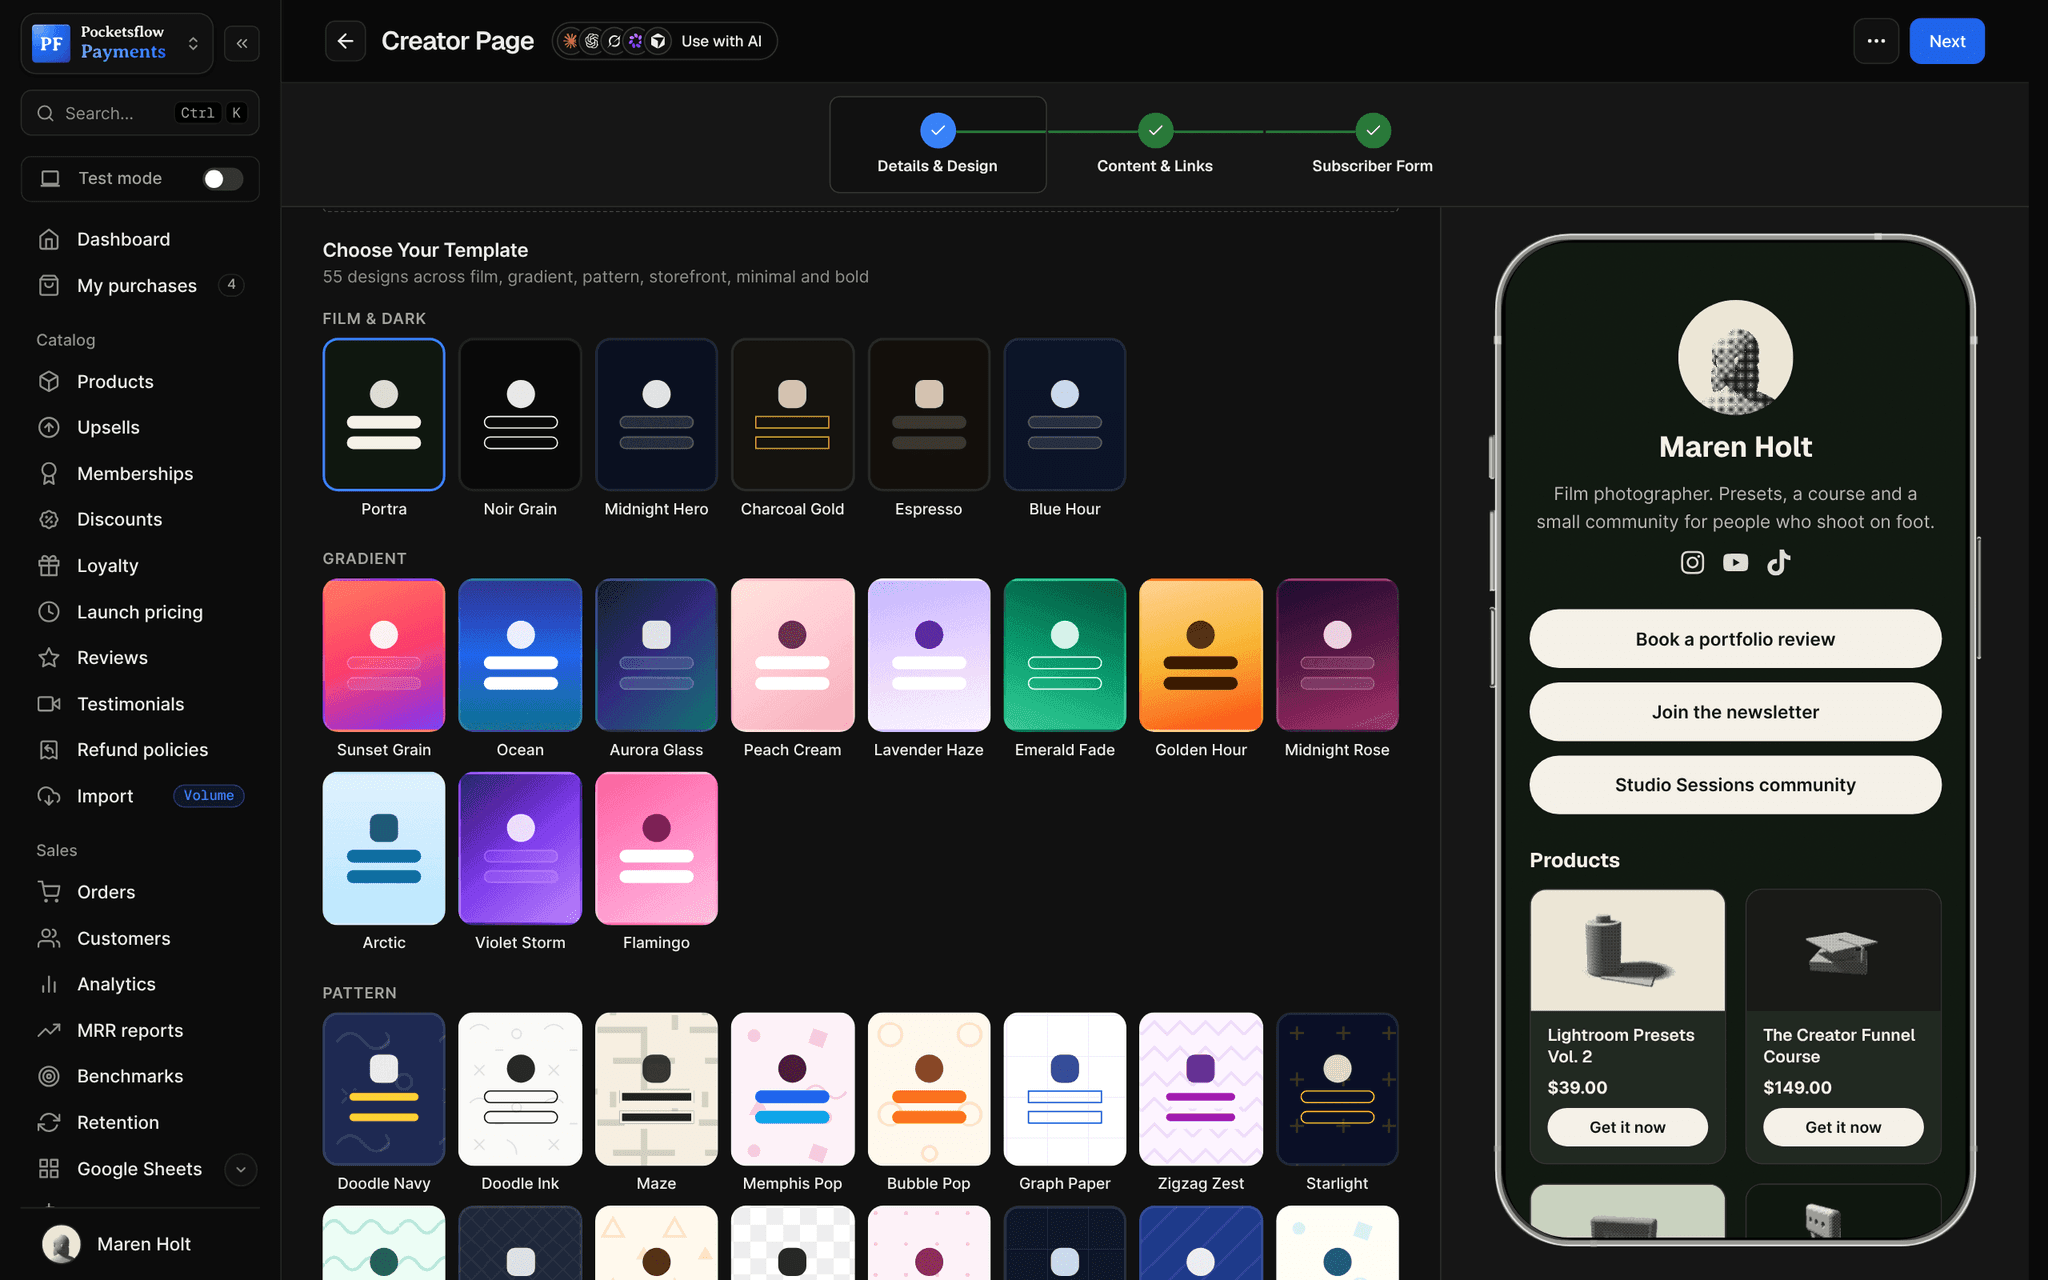Click the Use with AI button
Viewport: 2048px width, 1280px height.
click(665, 41)
